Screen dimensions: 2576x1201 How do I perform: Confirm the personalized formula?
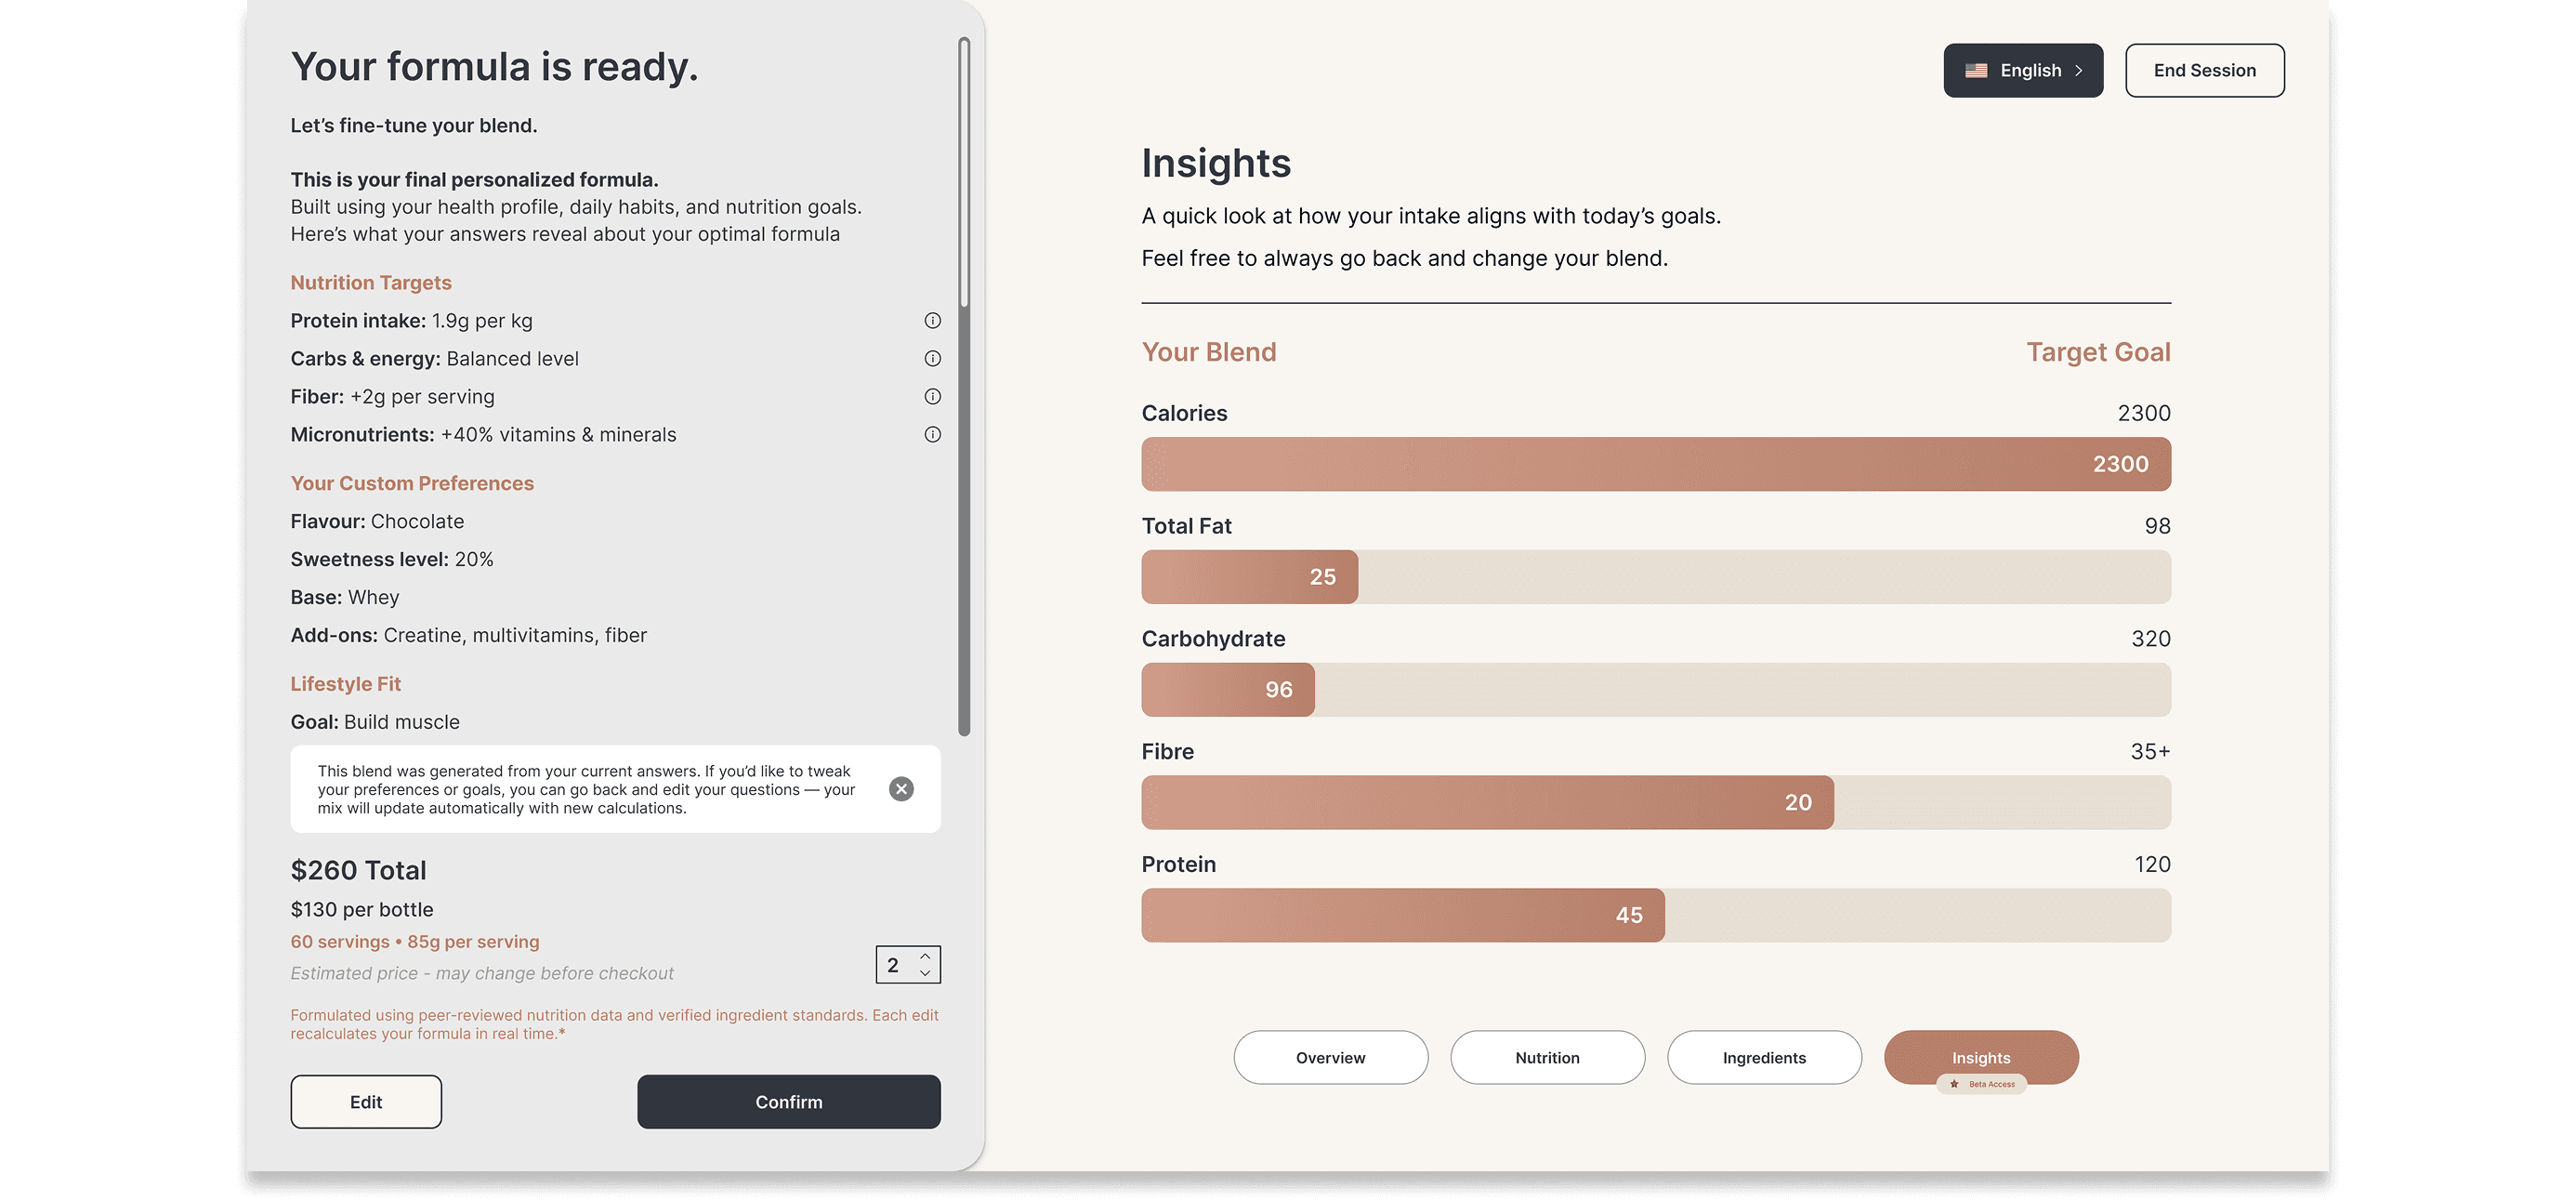click(788, 1101)
